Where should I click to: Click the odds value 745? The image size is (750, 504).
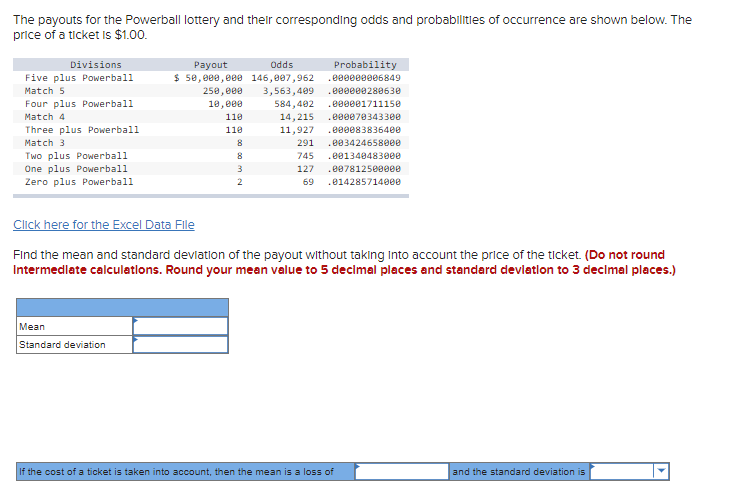tap(305, 155)
